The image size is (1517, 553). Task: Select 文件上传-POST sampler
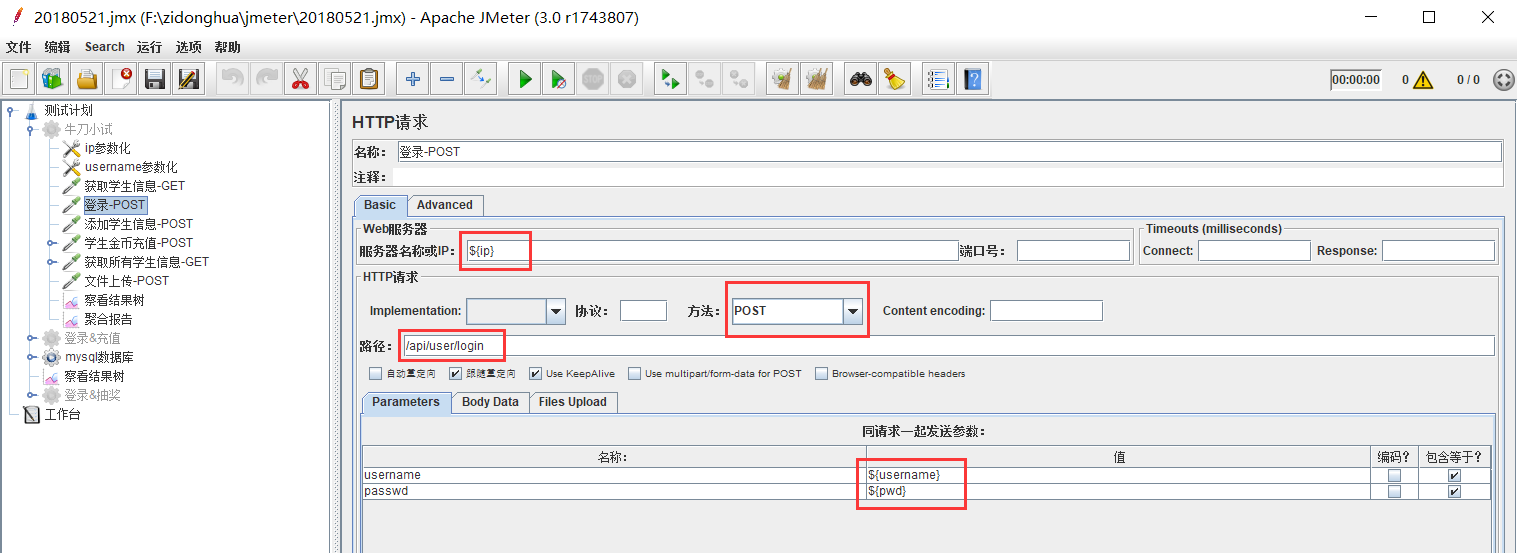pyautogui.click(x=126, y=281)
